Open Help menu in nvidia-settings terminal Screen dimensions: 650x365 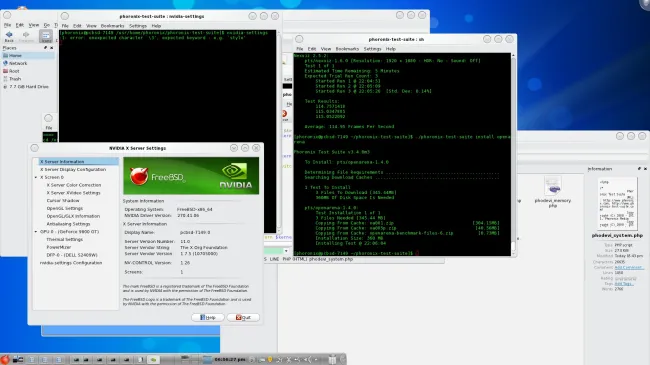[x=156, y=26]
